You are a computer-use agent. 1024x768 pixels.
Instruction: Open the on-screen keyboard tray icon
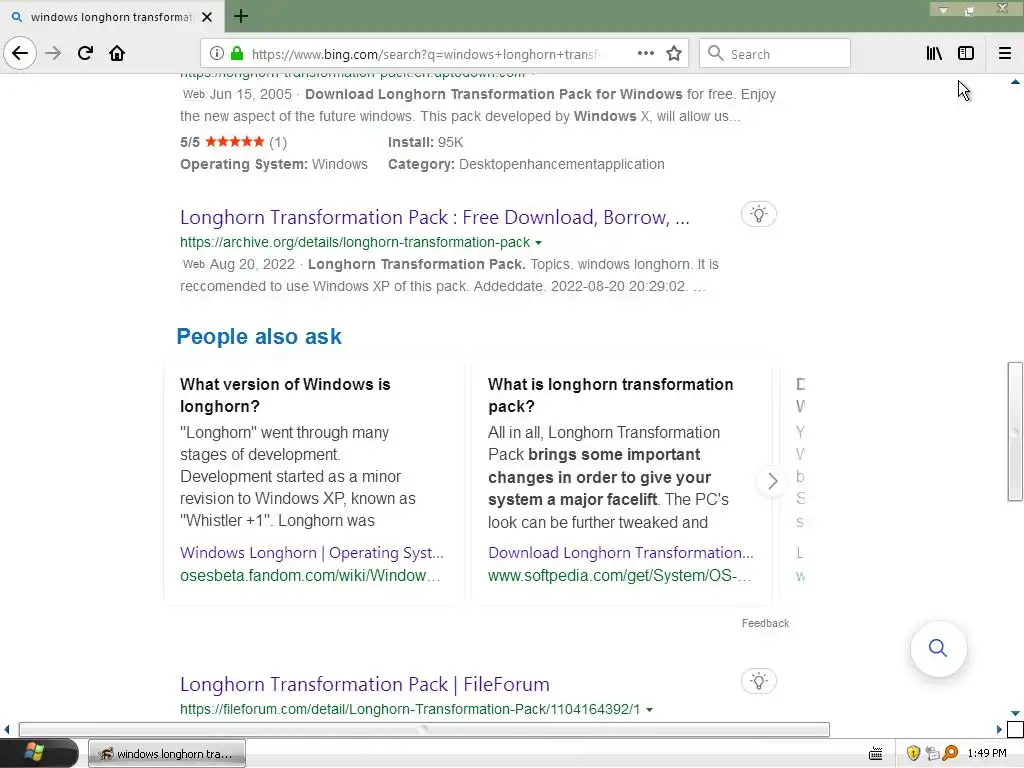(x=876, y=754)
